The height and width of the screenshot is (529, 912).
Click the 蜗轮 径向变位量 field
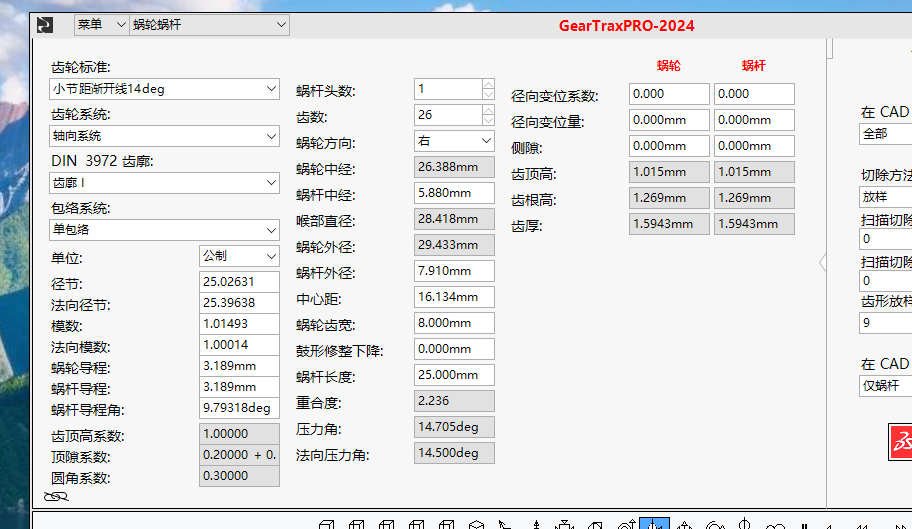point(669,120)
